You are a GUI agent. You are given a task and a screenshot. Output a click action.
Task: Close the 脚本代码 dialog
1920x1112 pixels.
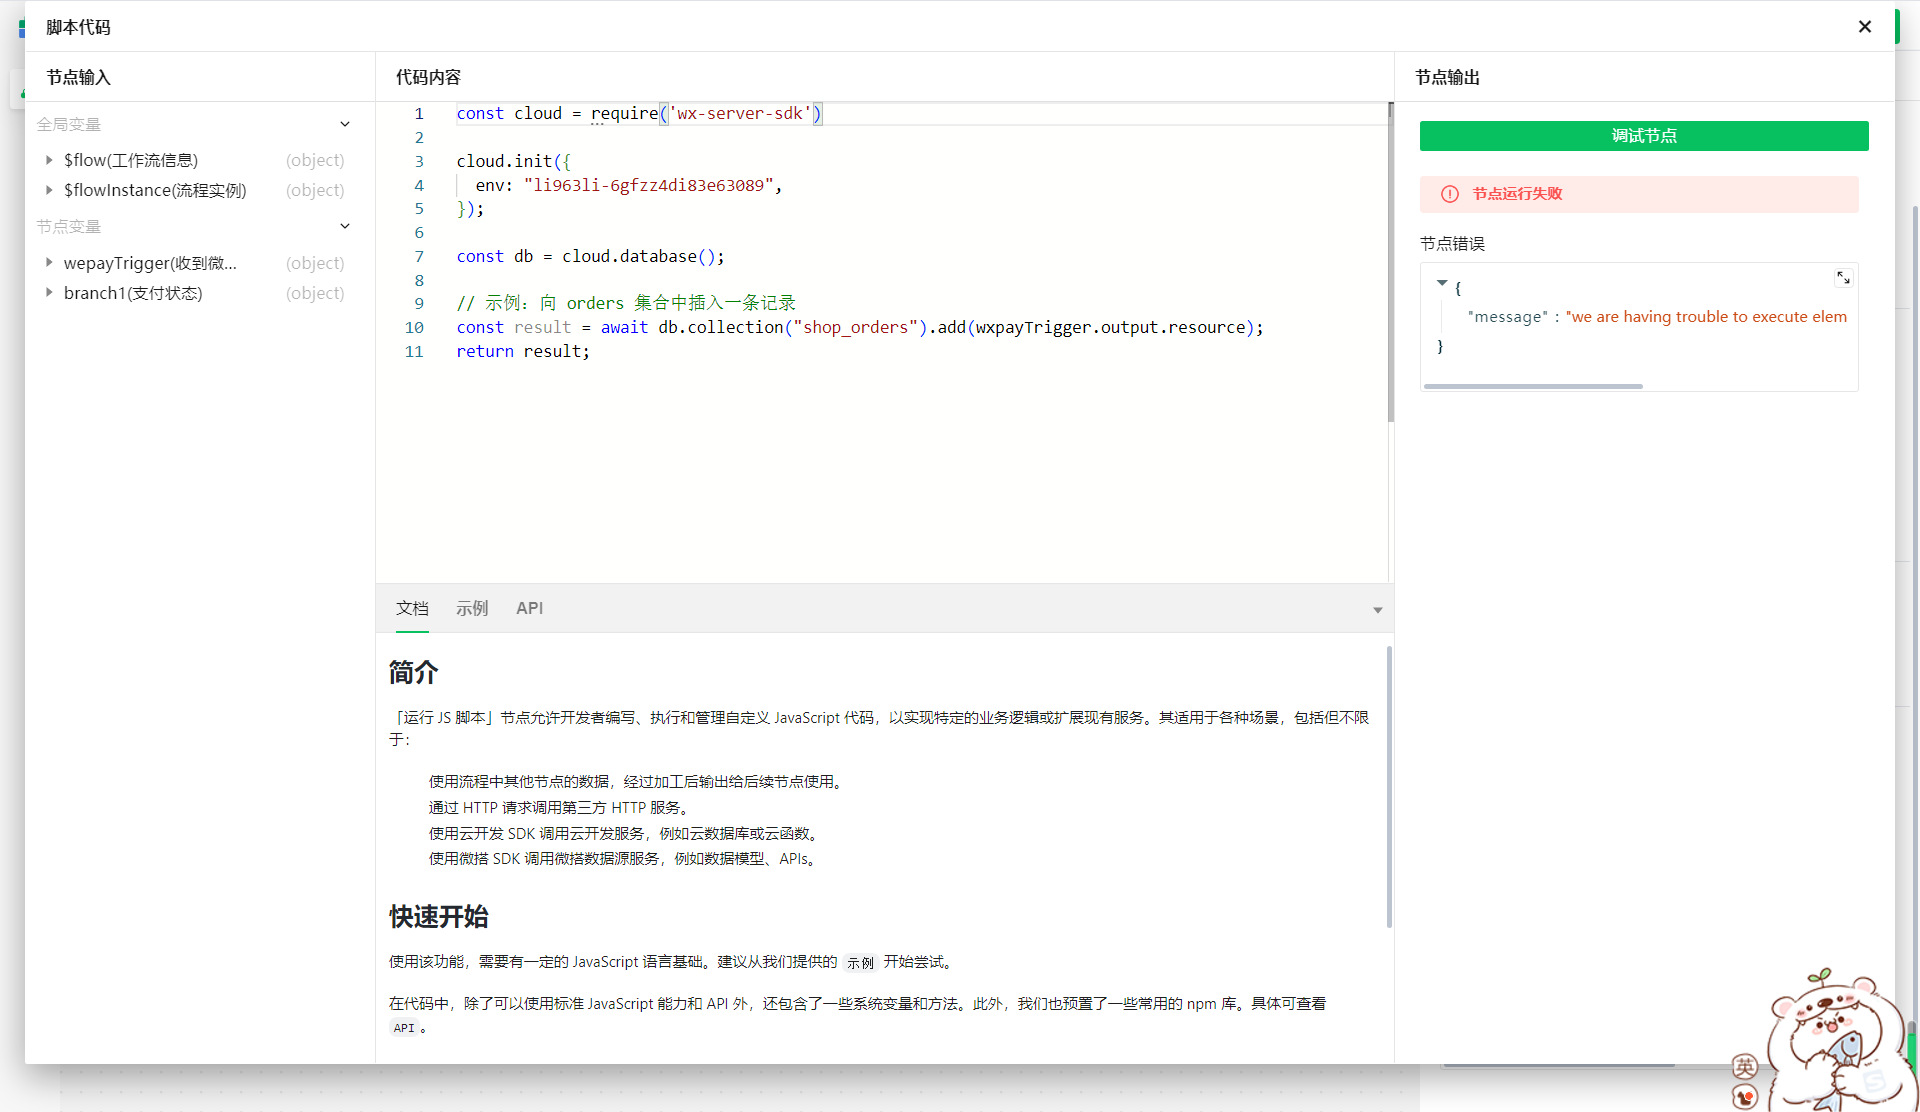[x=1864, y=27]
